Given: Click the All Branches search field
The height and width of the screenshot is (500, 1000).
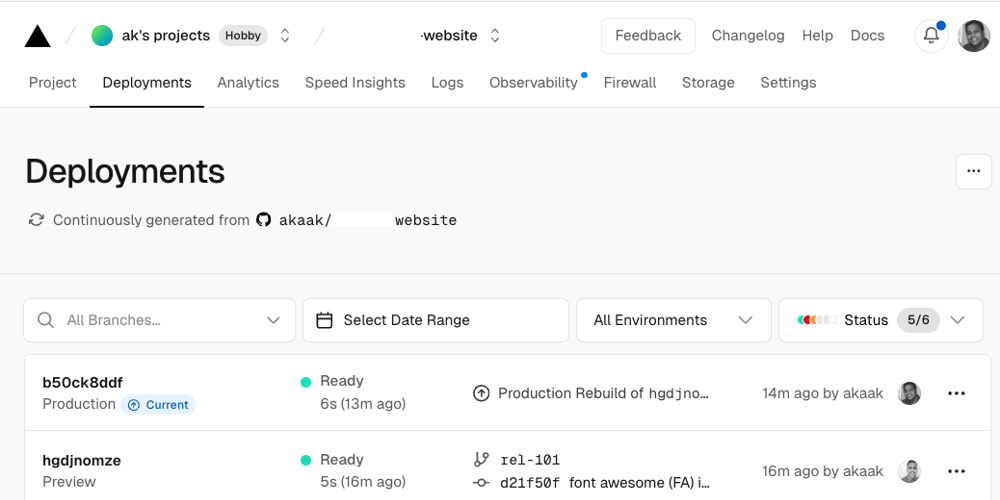Looking at the screenshot, I should tap(159, 320).
